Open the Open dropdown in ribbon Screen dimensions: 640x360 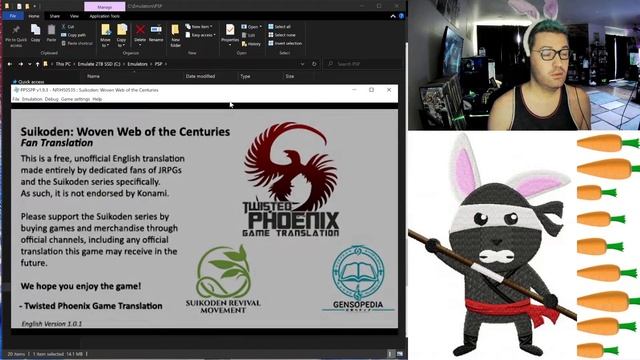pos(251,27)
